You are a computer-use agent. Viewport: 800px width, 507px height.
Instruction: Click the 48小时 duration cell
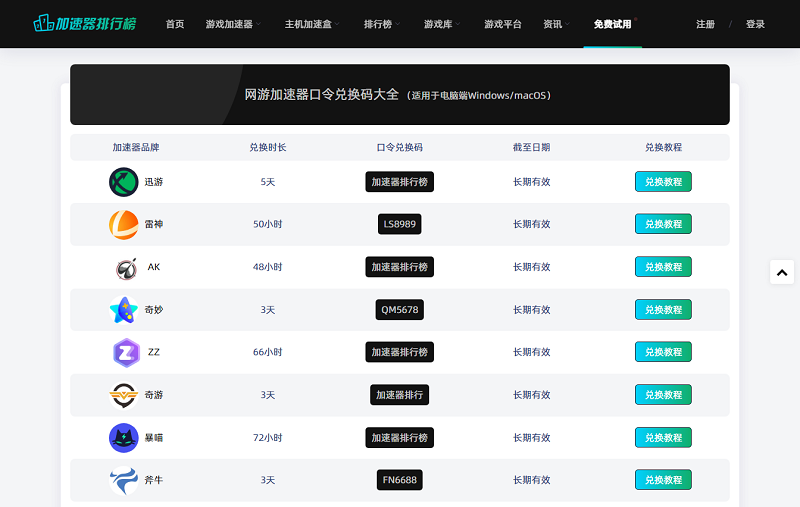267,267
